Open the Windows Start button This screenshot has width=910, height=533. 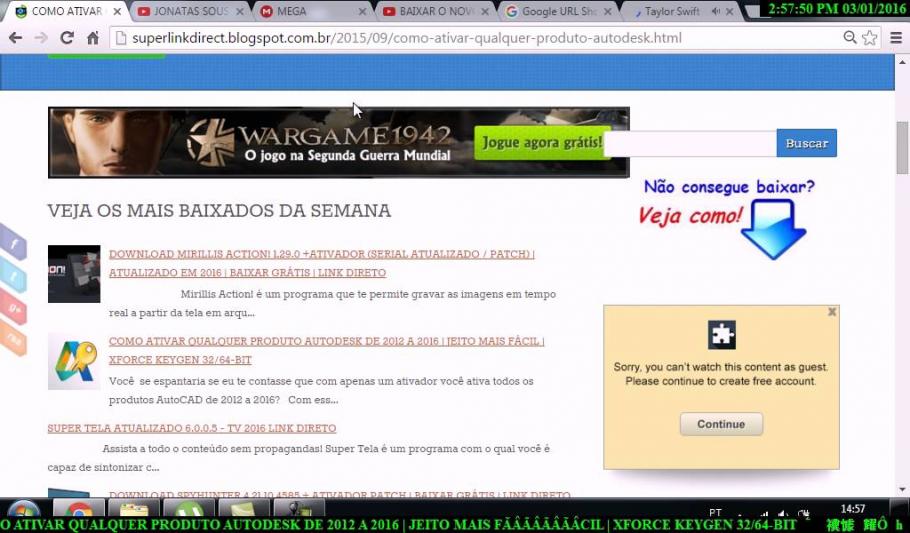coord(24,508)
